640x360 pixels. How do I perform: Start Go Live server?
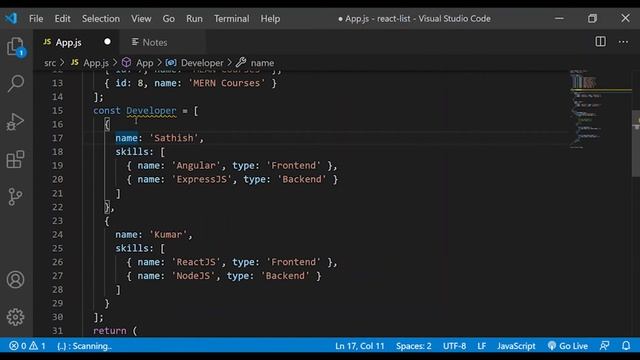[x=568, y=346]
